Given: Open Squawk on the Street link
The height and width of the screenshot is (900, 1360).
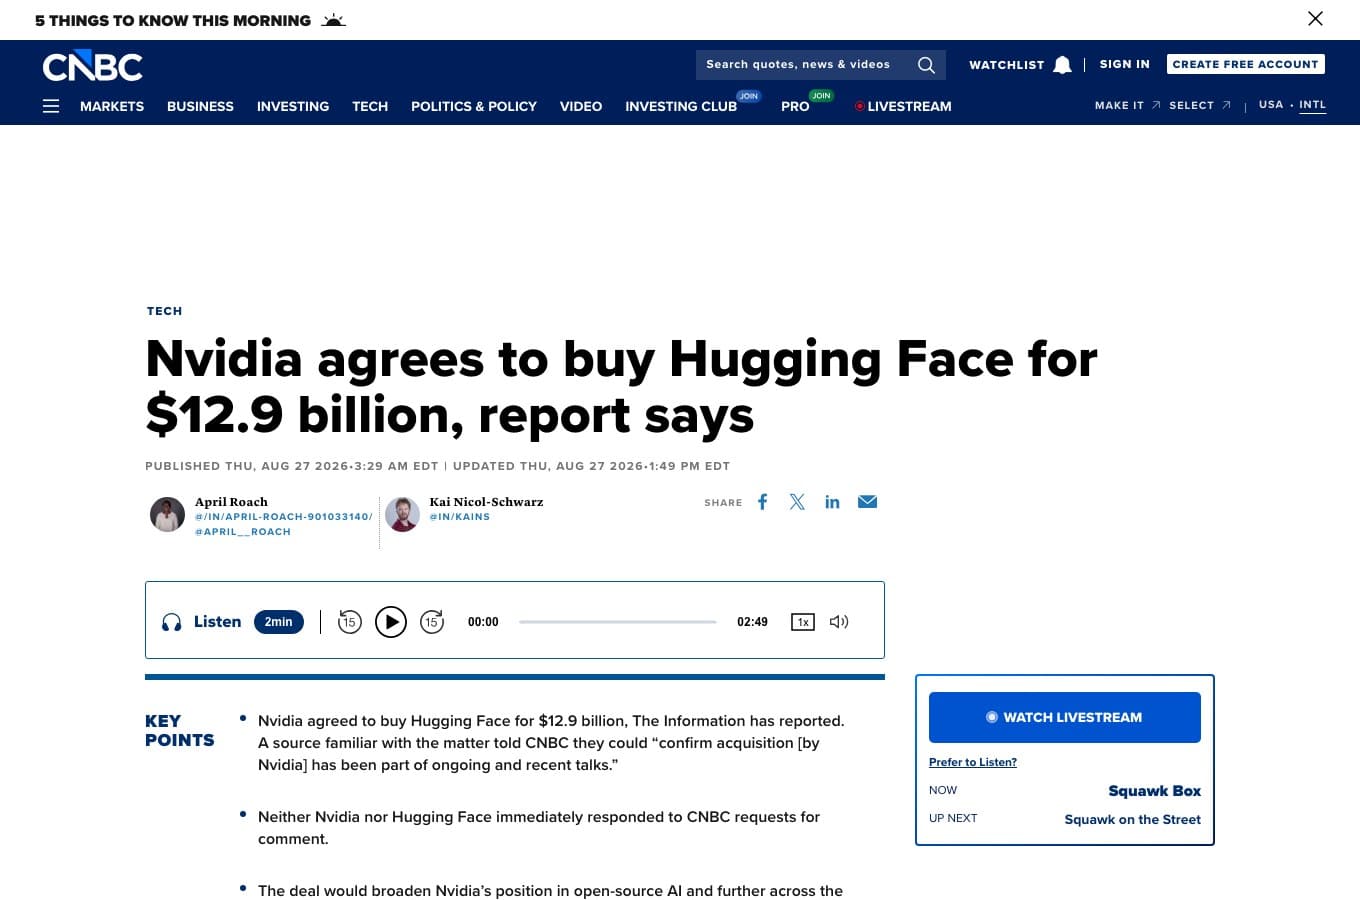Looking at the screenshot, I should coord(1133,819).
